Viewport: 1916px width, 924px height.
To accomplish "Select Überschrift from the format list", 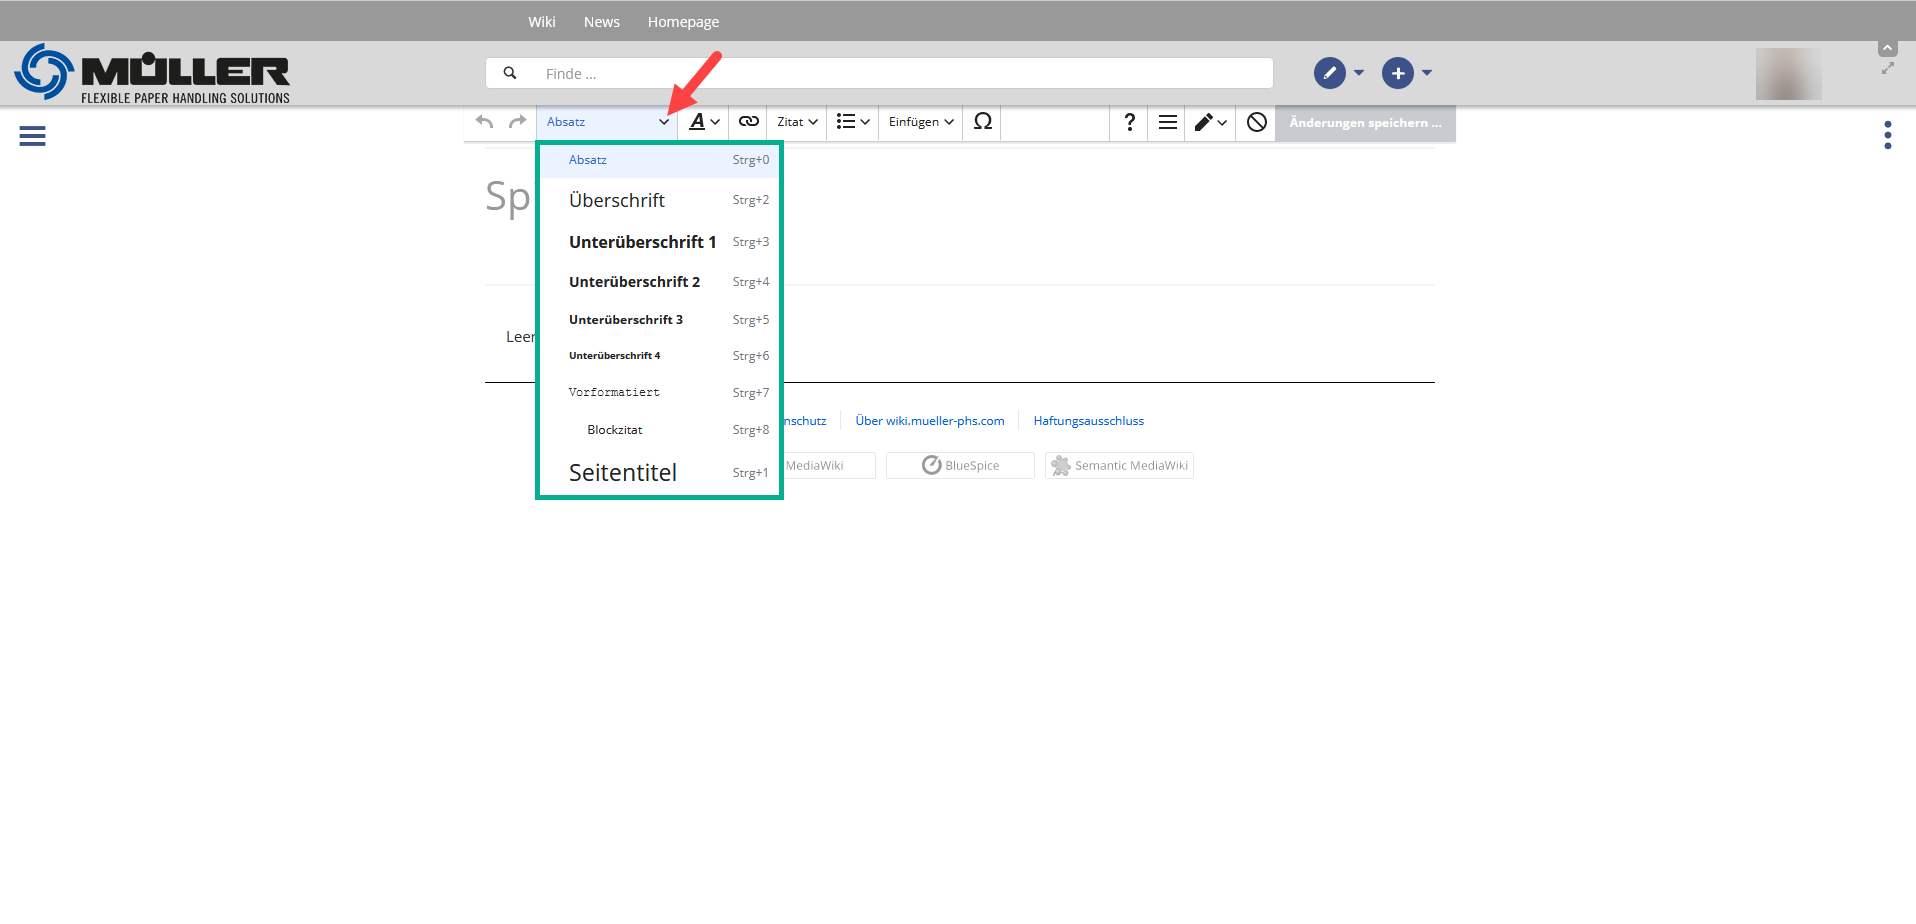I will [617, 201].
